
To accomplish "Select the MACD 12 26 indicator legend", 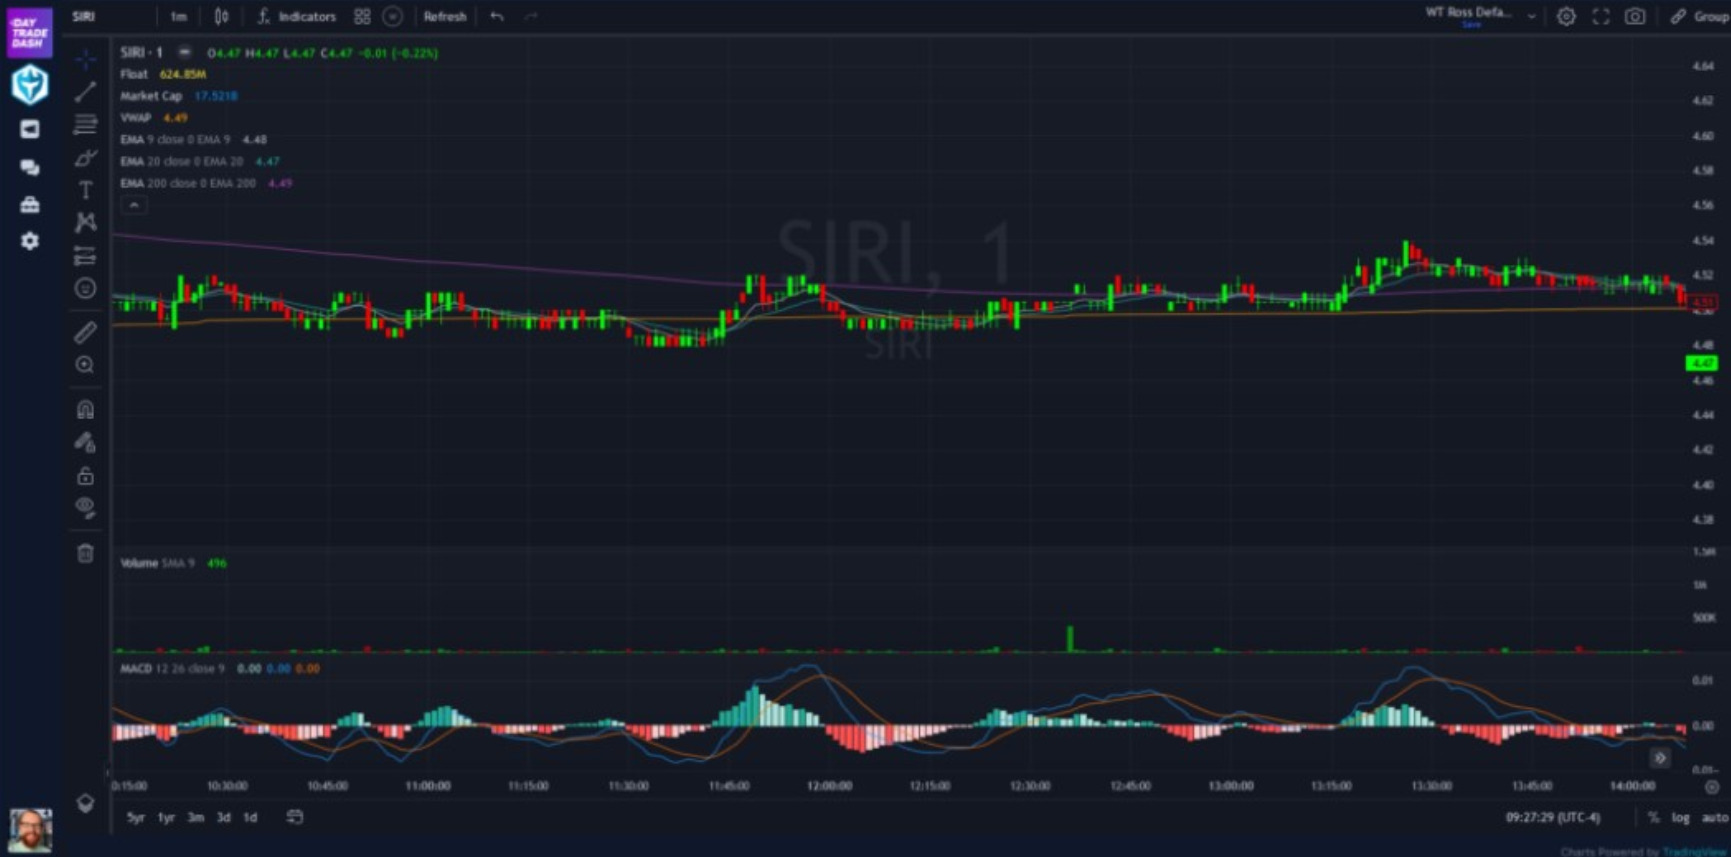I will point(220,668).
